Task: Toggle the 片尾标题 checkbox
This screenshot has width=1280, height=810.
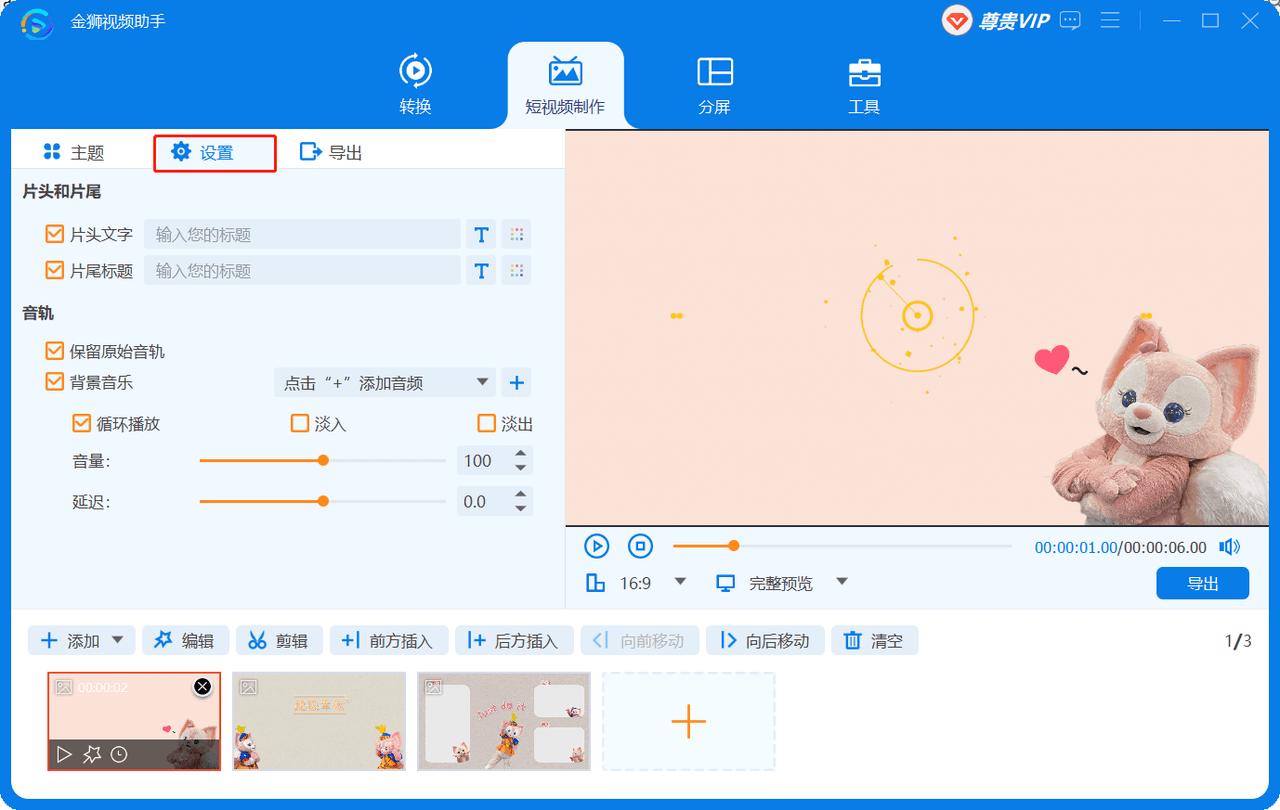Action: (55, 270)
